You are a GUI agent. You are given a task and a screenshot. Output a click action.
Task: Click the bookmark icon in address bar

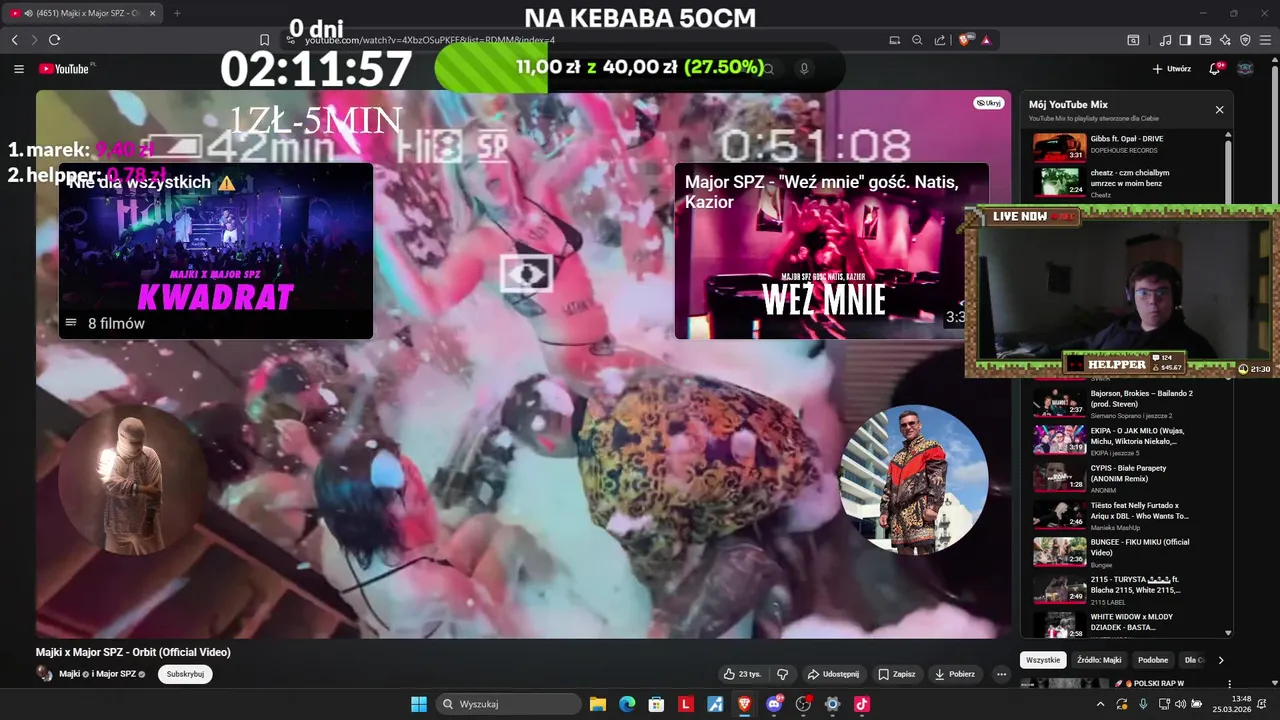pos(265,40)
